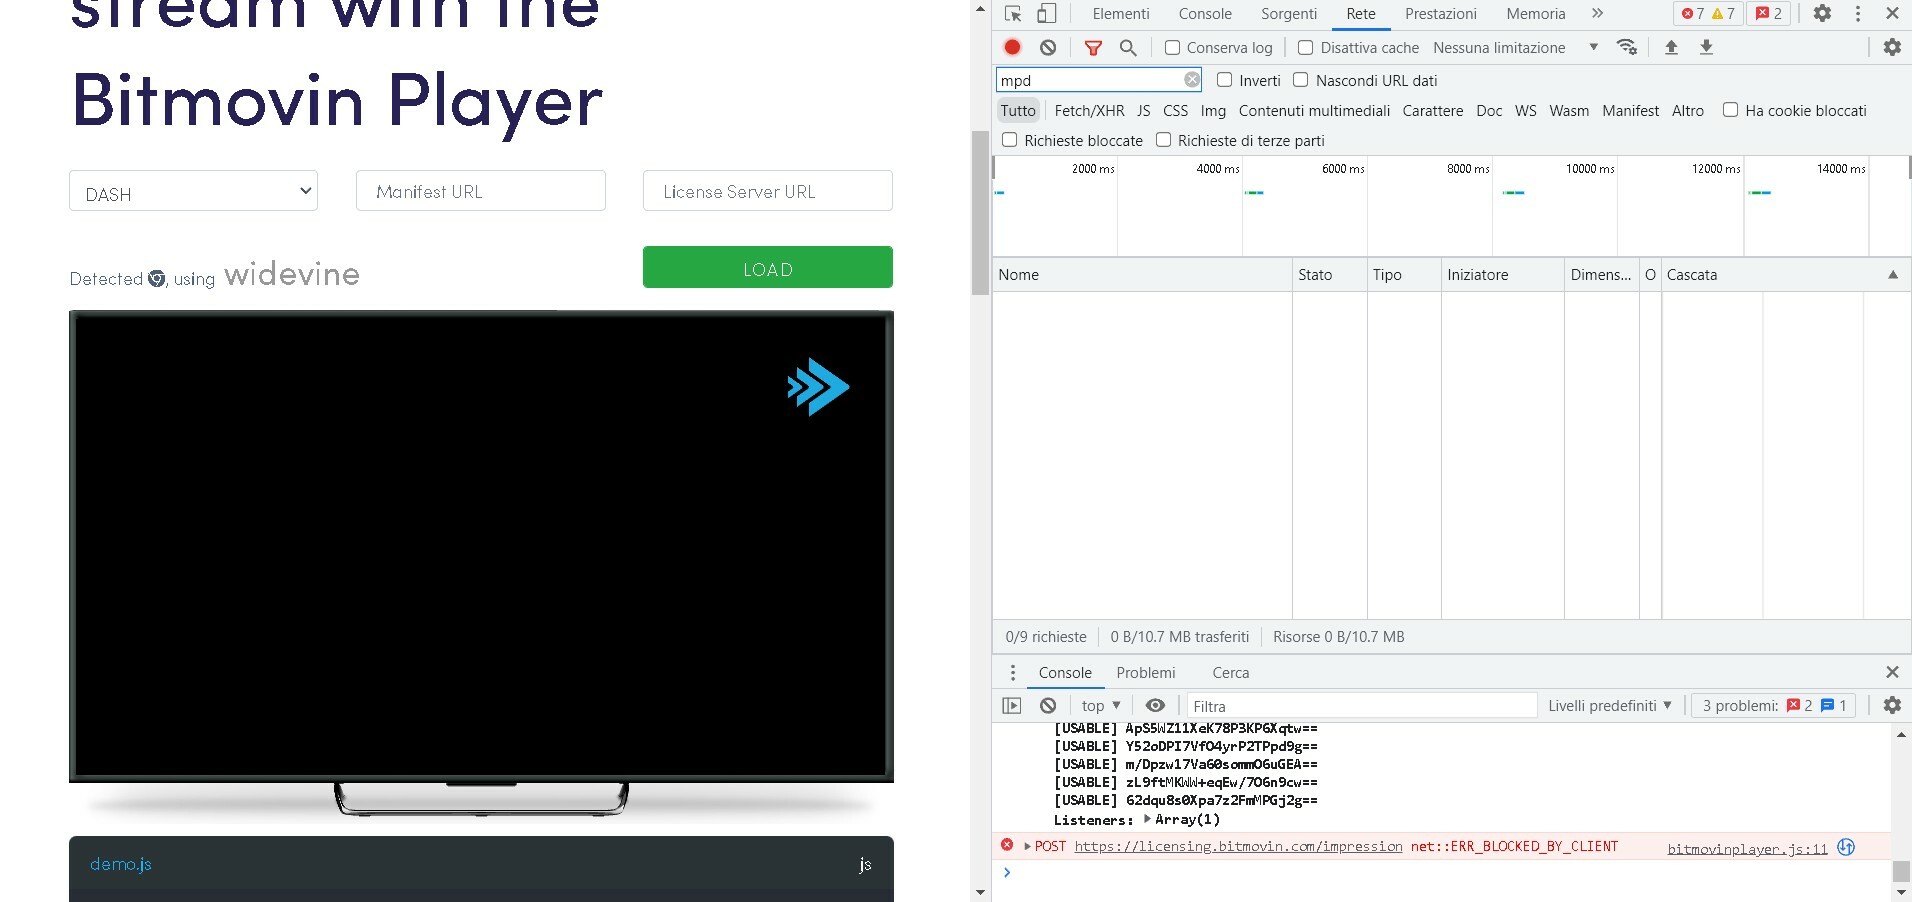Switch to the Elementi tab

click(1121, 14)
